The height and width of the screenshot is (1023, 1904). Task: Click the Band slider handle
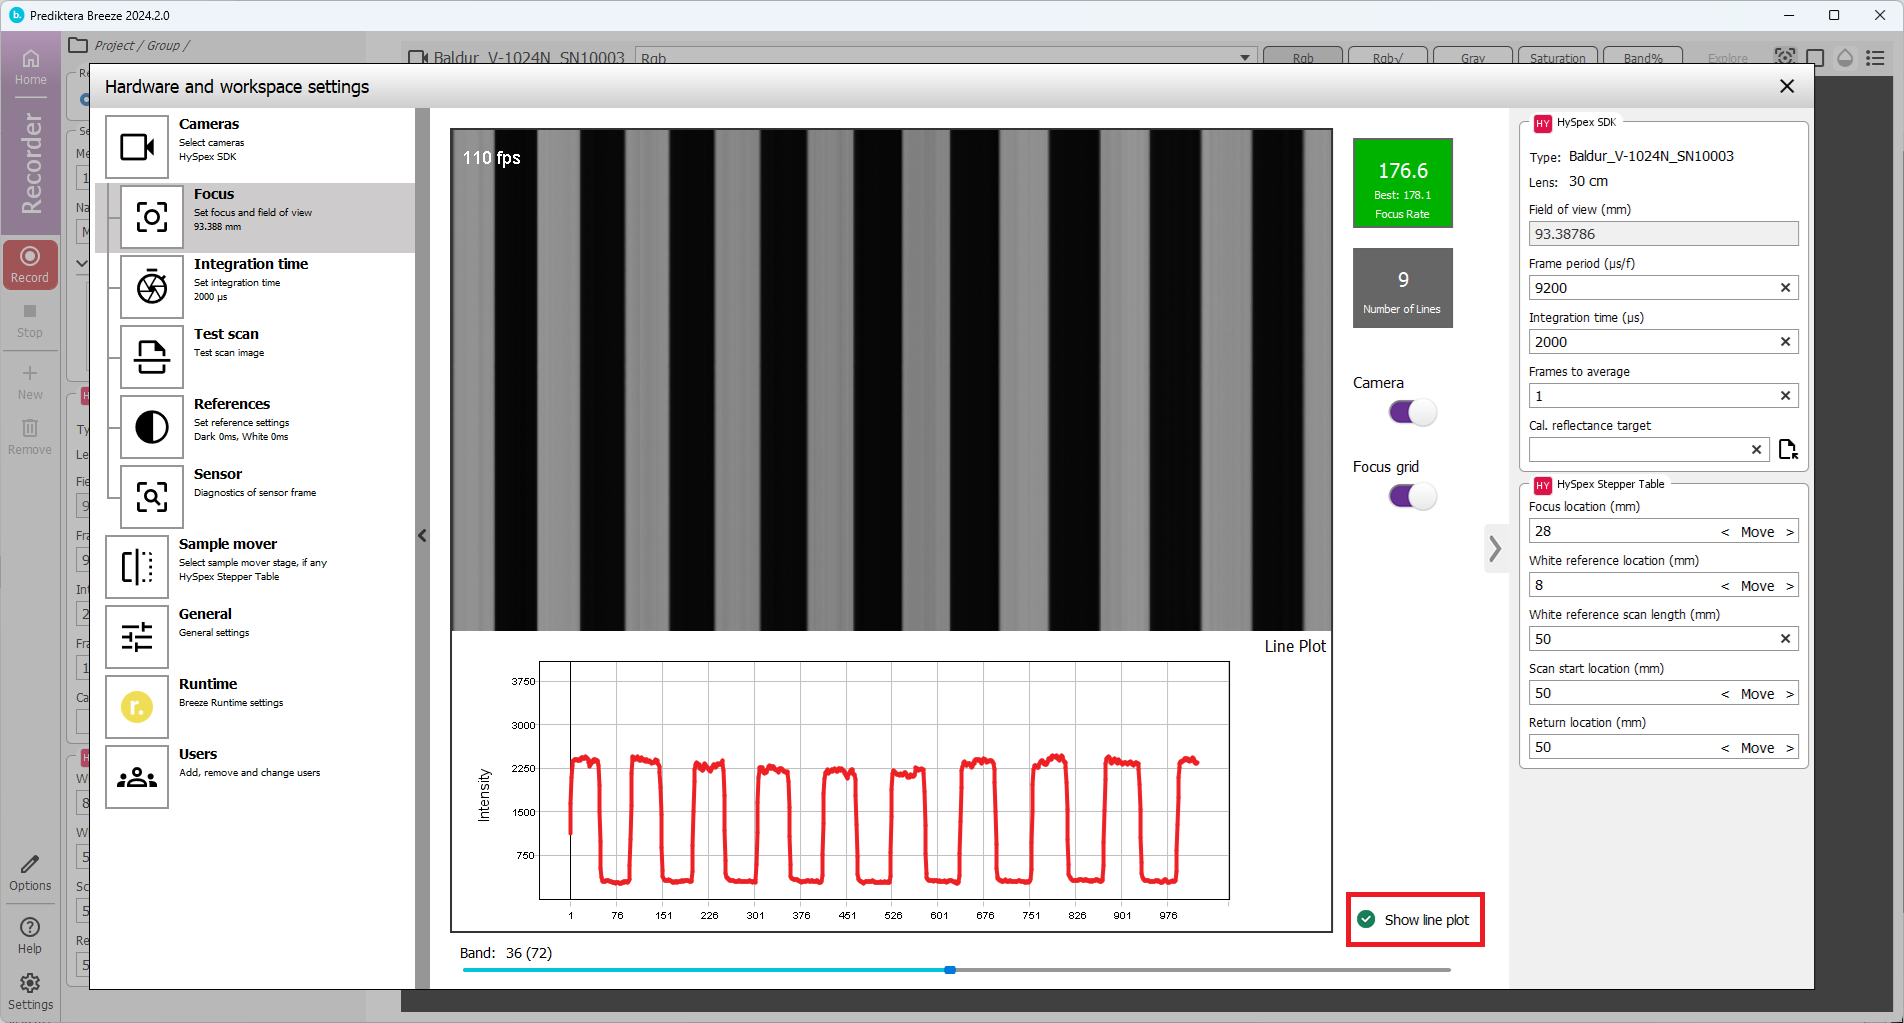click(x=950, y=970)
